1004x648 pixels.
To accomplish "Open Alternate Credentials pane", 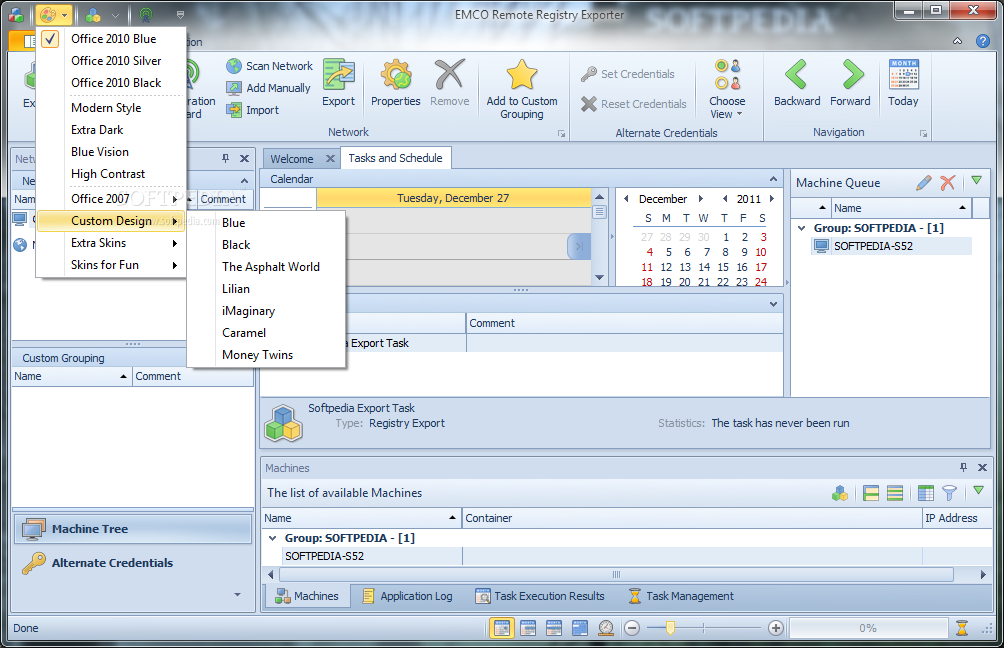I will [133, 563].
